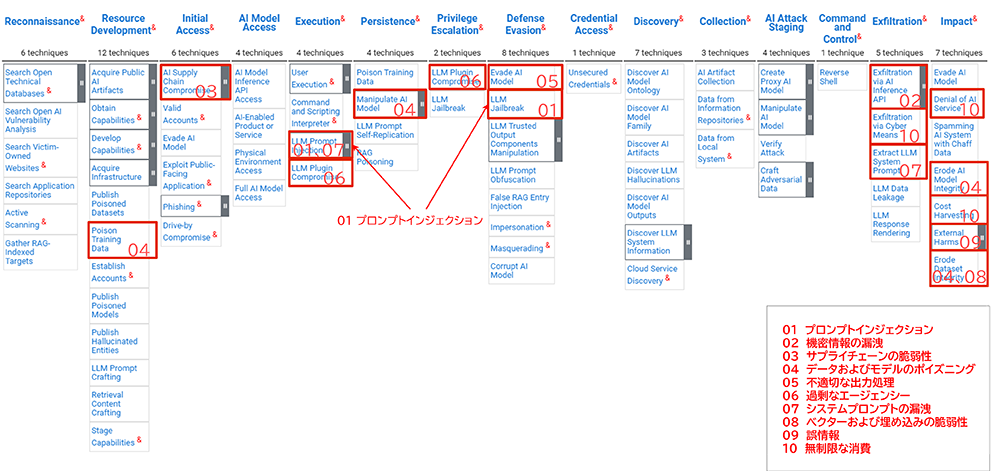1000x471 pixels.
Task: Open the Cloud Service Discovery technique
Action: click(x=654, y=275)
